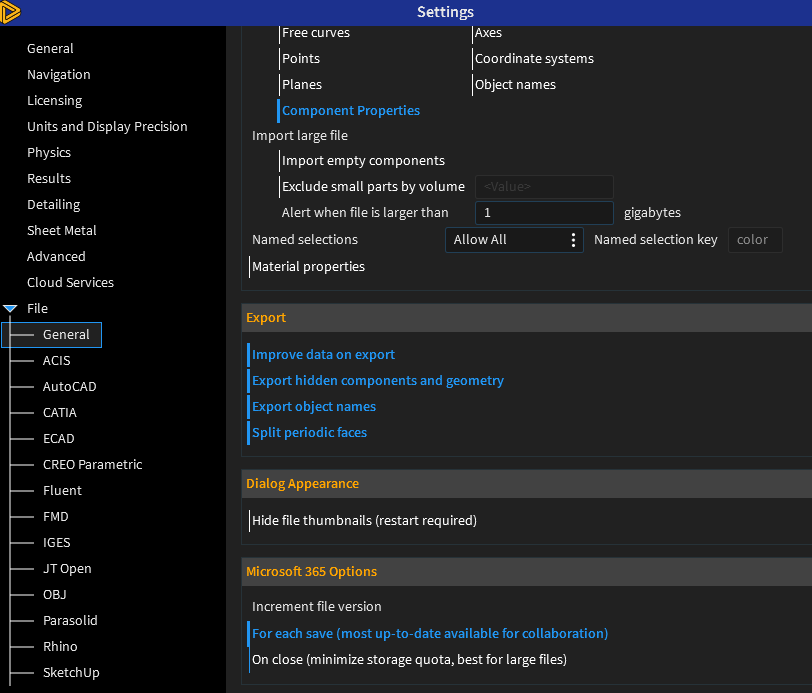Screen dimensions: 812x693
Task: Select AutoCAD under File options
Action: (69, 387)
